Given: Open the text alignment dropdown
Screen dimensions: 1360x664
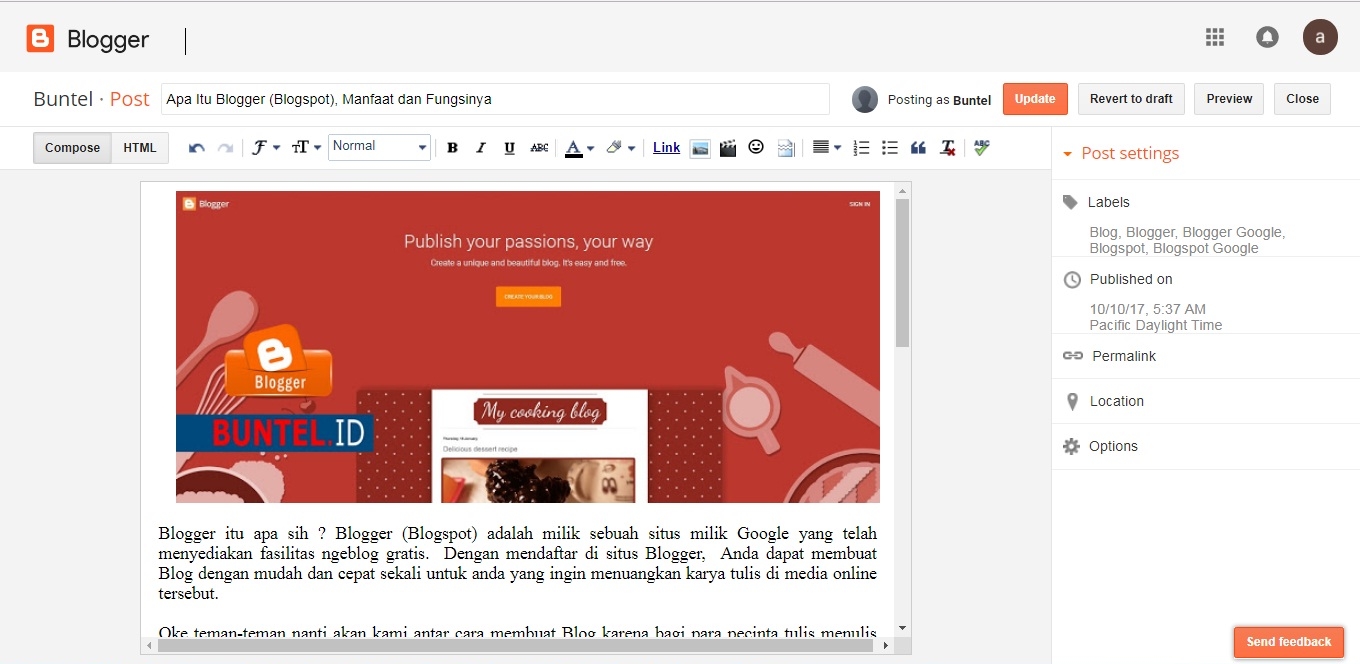Looking at the screenshot, I should (x=826, y=147).
